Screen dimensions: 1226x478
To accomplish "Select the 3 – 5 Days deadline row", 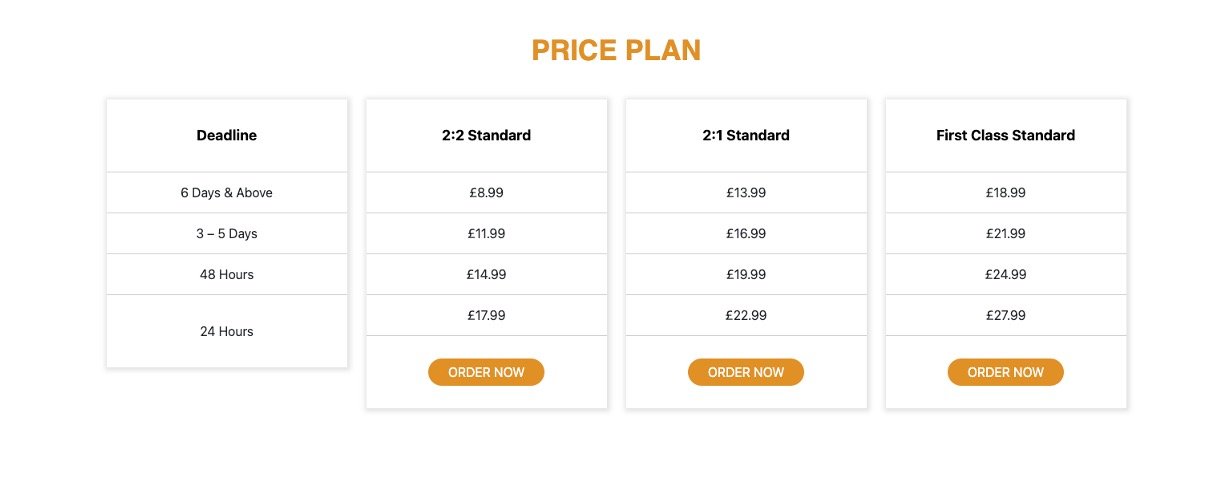I will coord(226,234).
